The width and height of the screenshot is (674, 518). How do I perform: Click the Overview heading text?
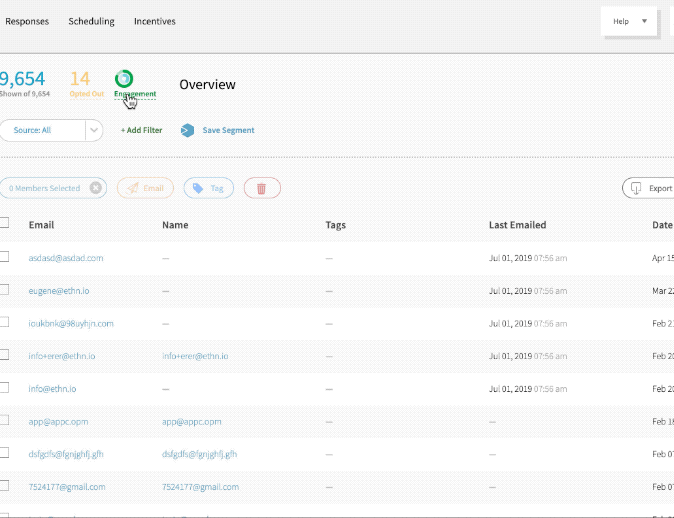[207, 84]
